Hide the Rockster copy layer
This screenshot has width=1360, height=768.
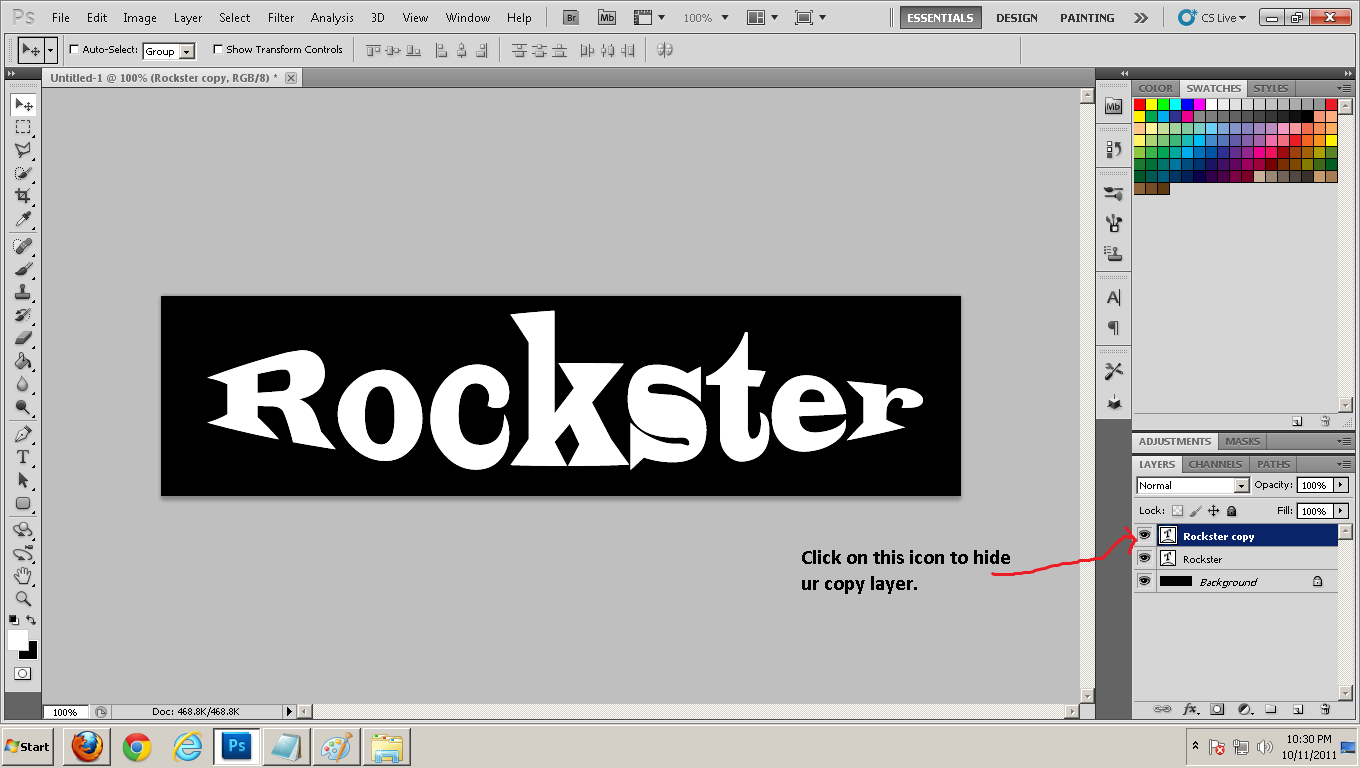pyautogui.click(x=1144, y=536)
